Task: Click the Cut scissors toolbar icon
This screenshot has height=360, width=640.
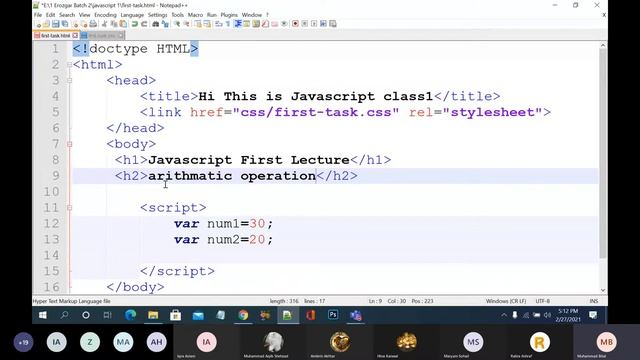Action: click(x=104, y=24)
